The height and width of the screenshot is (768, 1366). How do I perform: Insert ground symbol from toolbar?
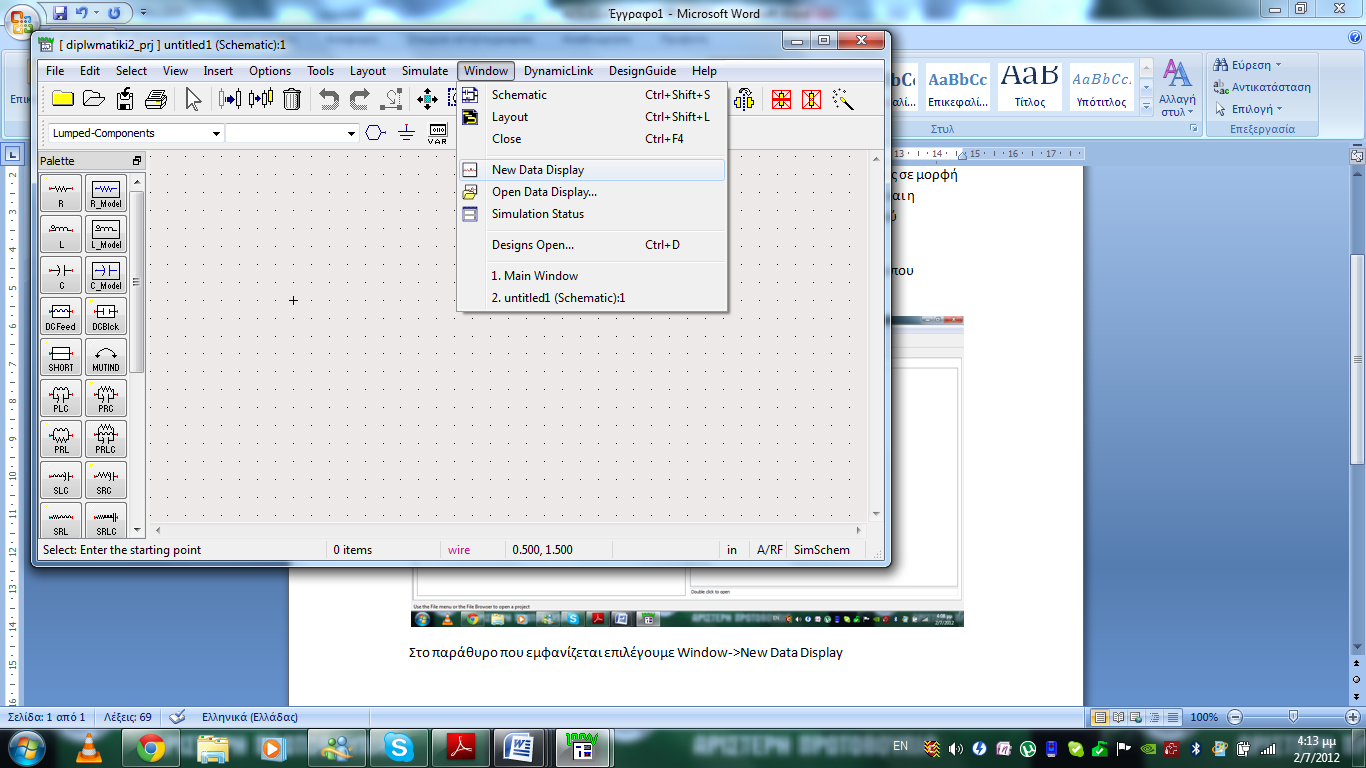coord(406,133)
